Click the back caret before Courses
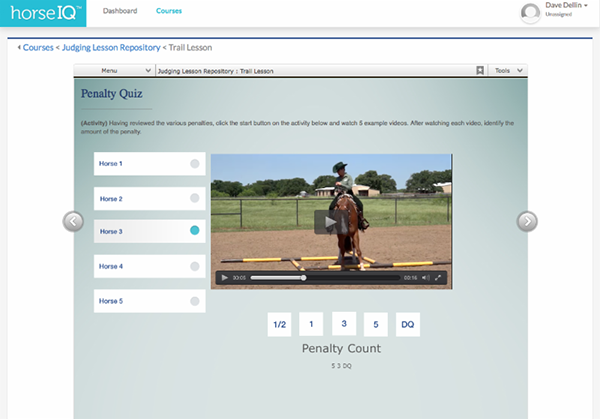This screenshot has width=600, height=419. [19, 47]
